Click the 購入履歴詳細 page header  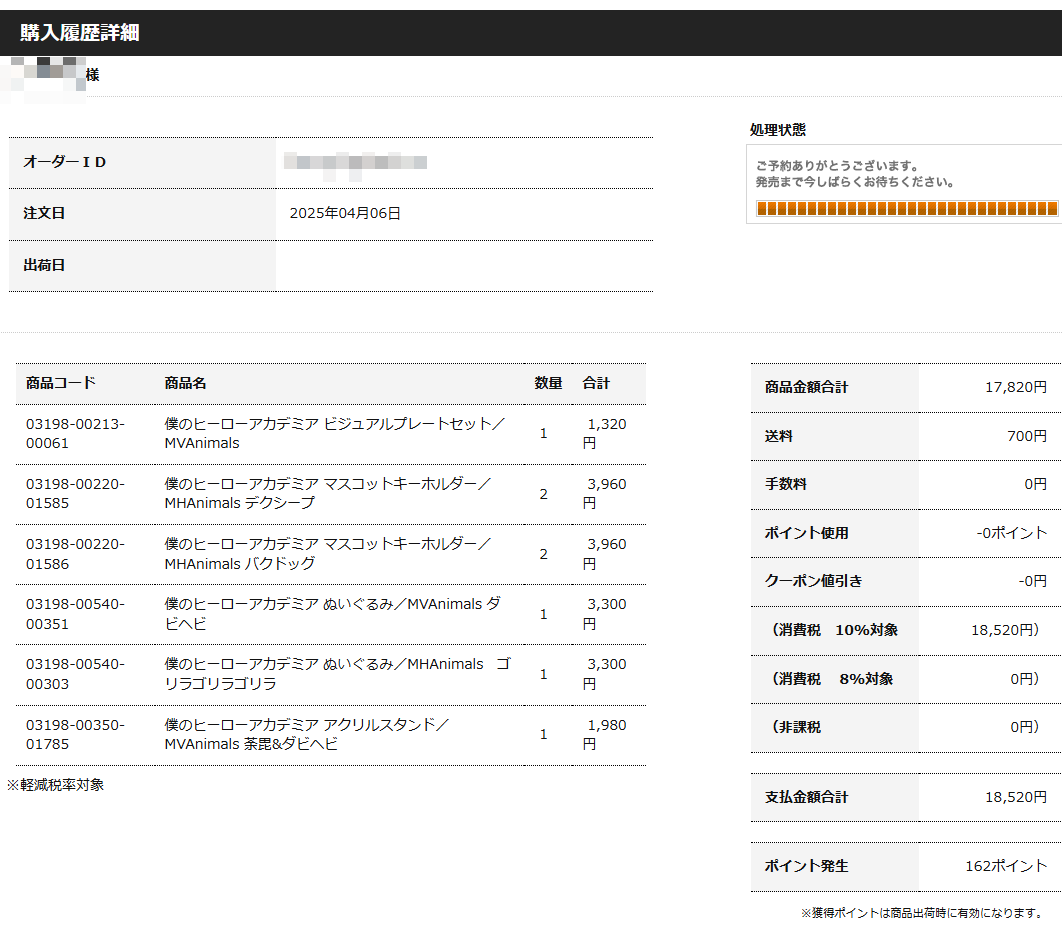pos(79,33)
